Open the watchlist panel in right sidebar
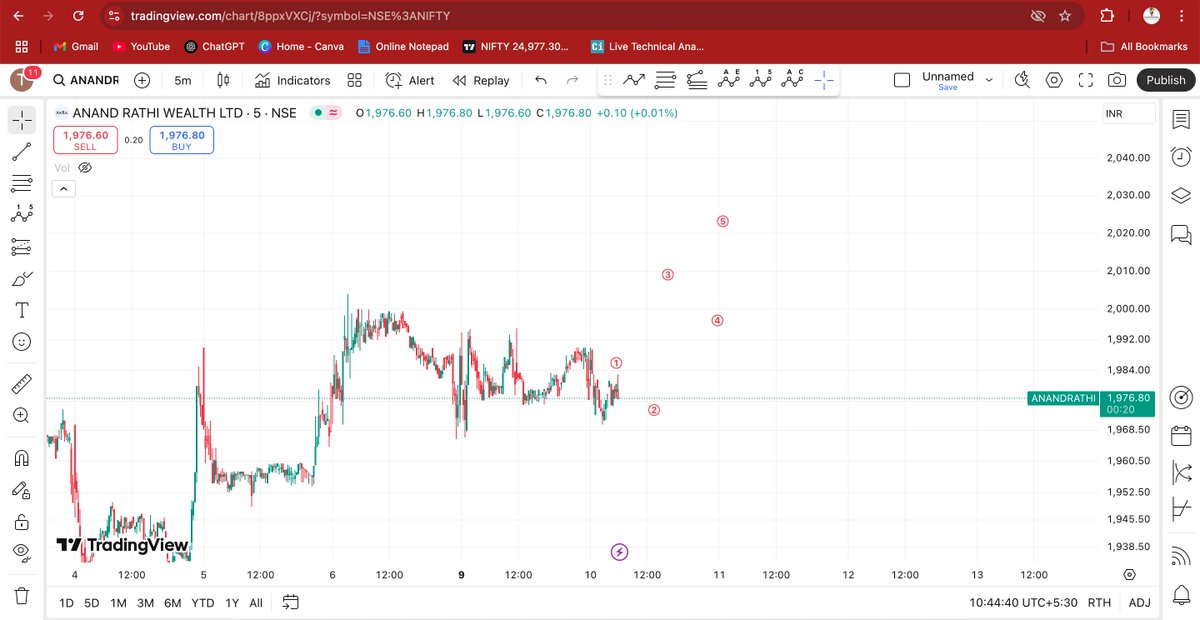1200x620 pixels. (1180, 119)
